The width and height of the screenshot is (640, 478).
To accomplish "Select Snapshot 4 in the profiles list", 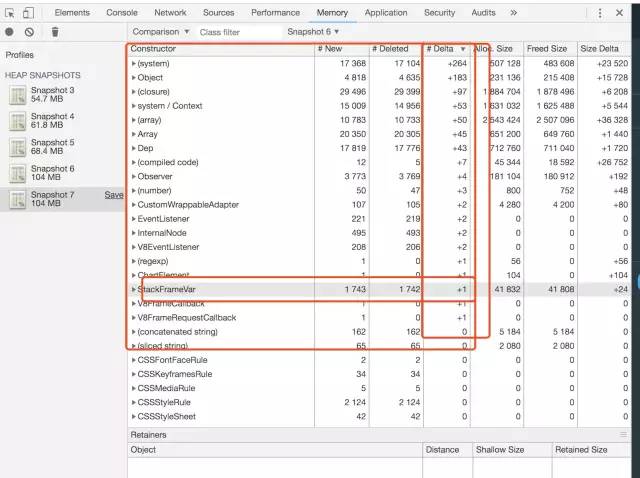I will tap(62, 121).
